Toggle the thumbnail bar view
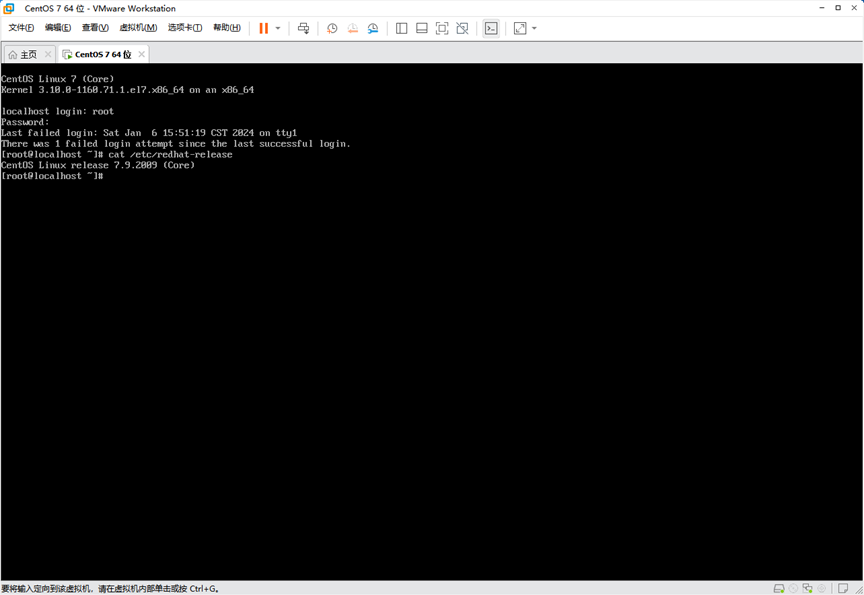 tap(422, 28)
